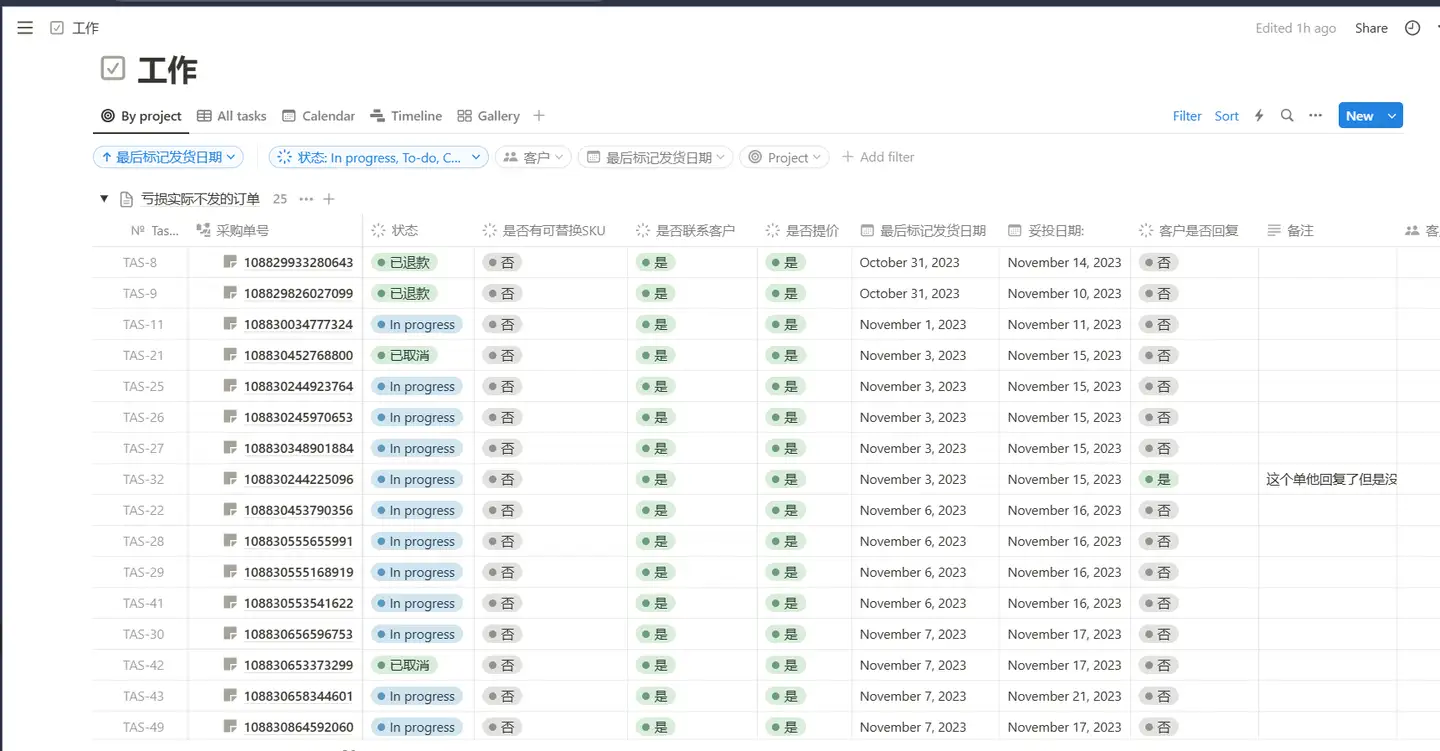Click the Edited 1h ago text
This screenshot has height=751, width=1440.
tap(1295, 28)
